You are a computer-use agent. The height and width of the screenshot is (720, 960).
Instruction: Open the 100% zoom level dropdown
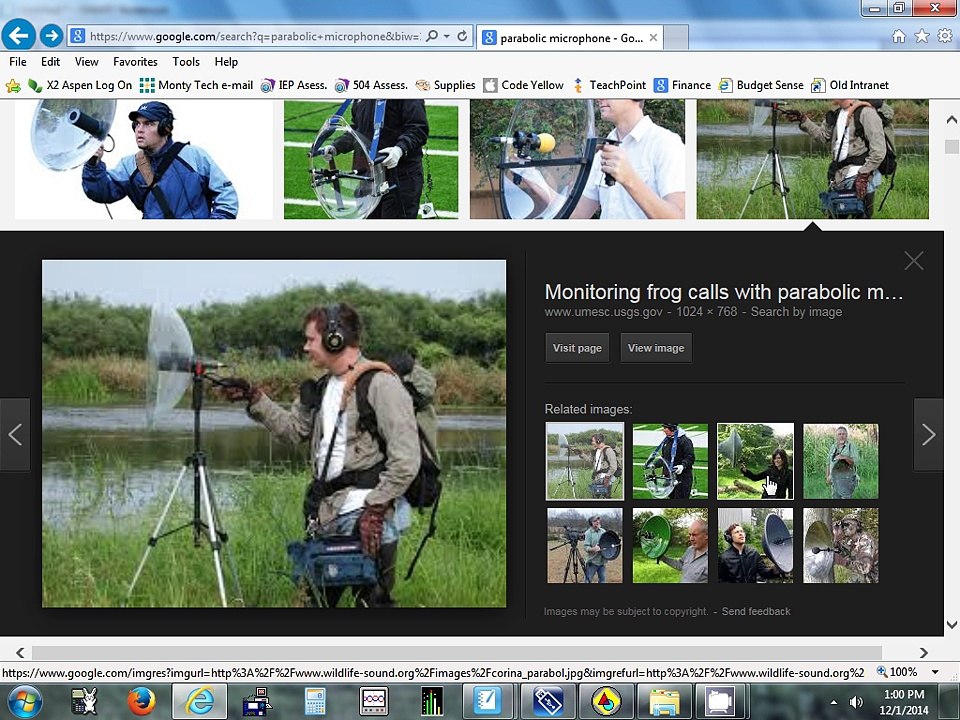tap(935, 672)
